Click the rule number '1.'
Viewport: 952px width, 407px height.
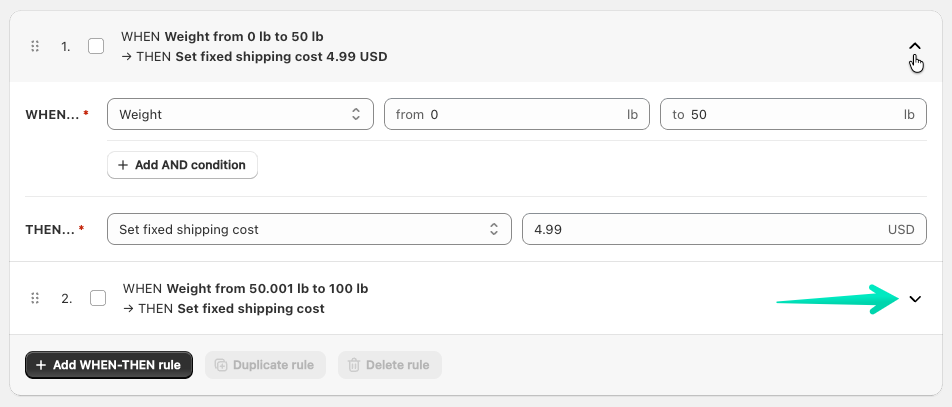point(66,46)
